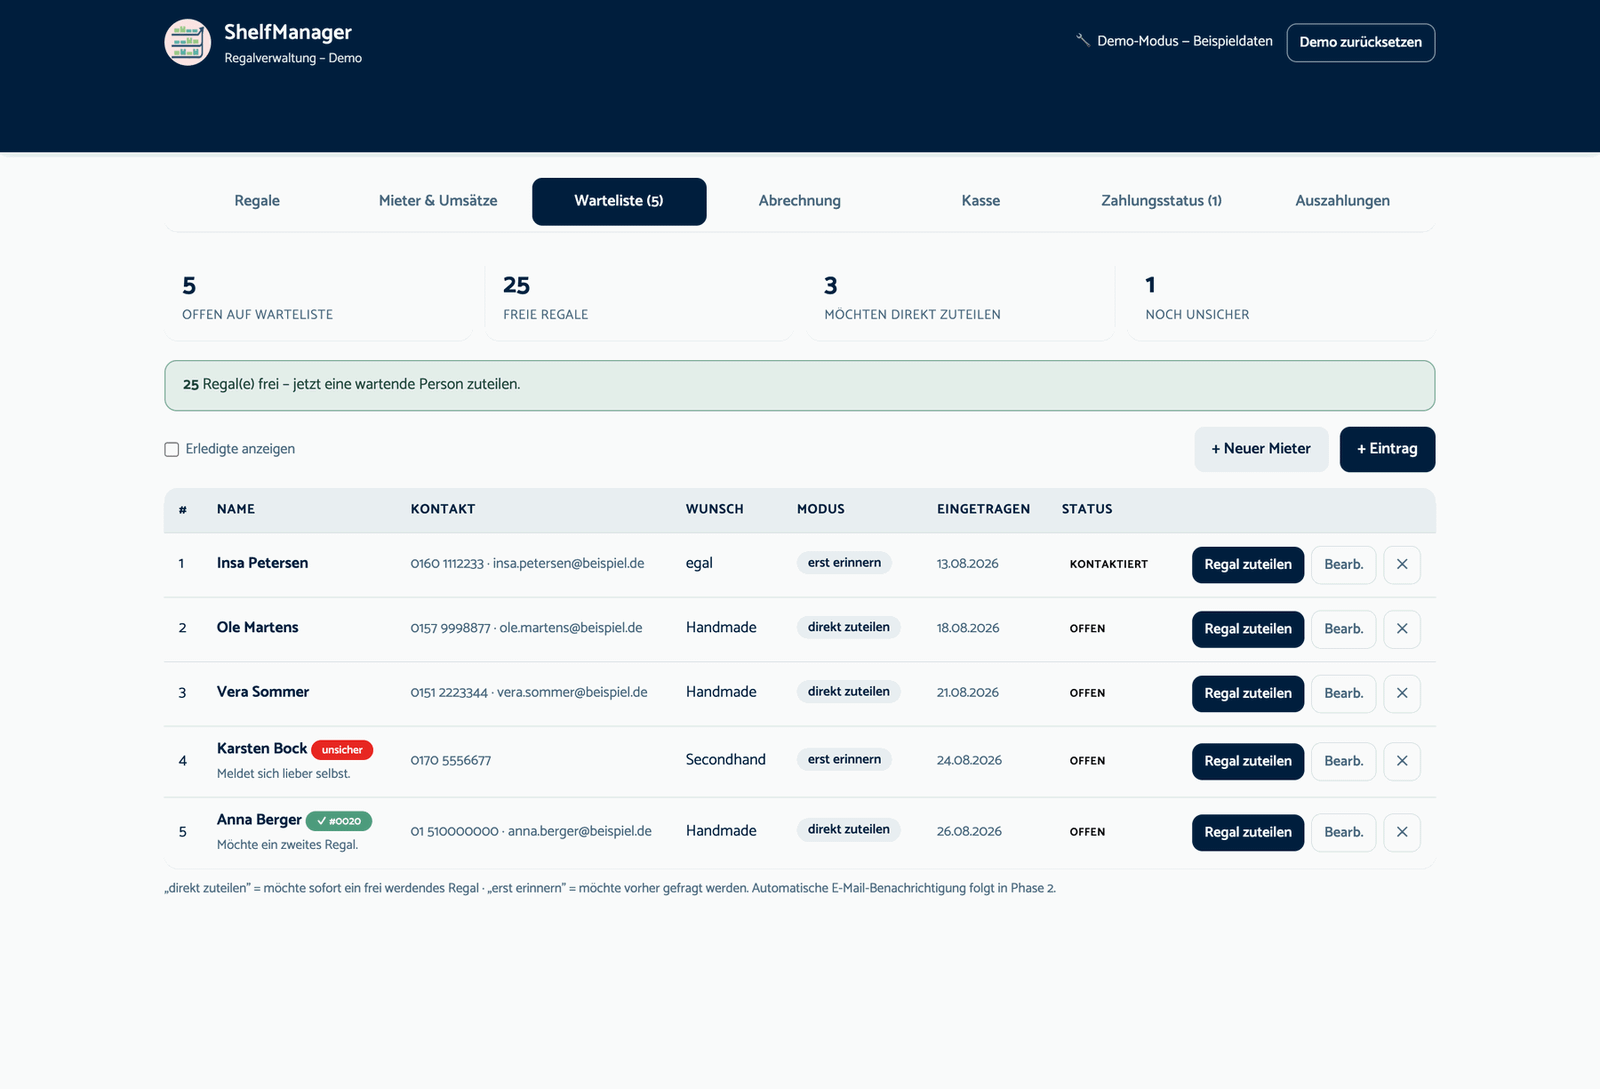Click 'Möchten direkt zuteilen' stat card
The image size is (1600, 1089).
click(x=960, y=301)
